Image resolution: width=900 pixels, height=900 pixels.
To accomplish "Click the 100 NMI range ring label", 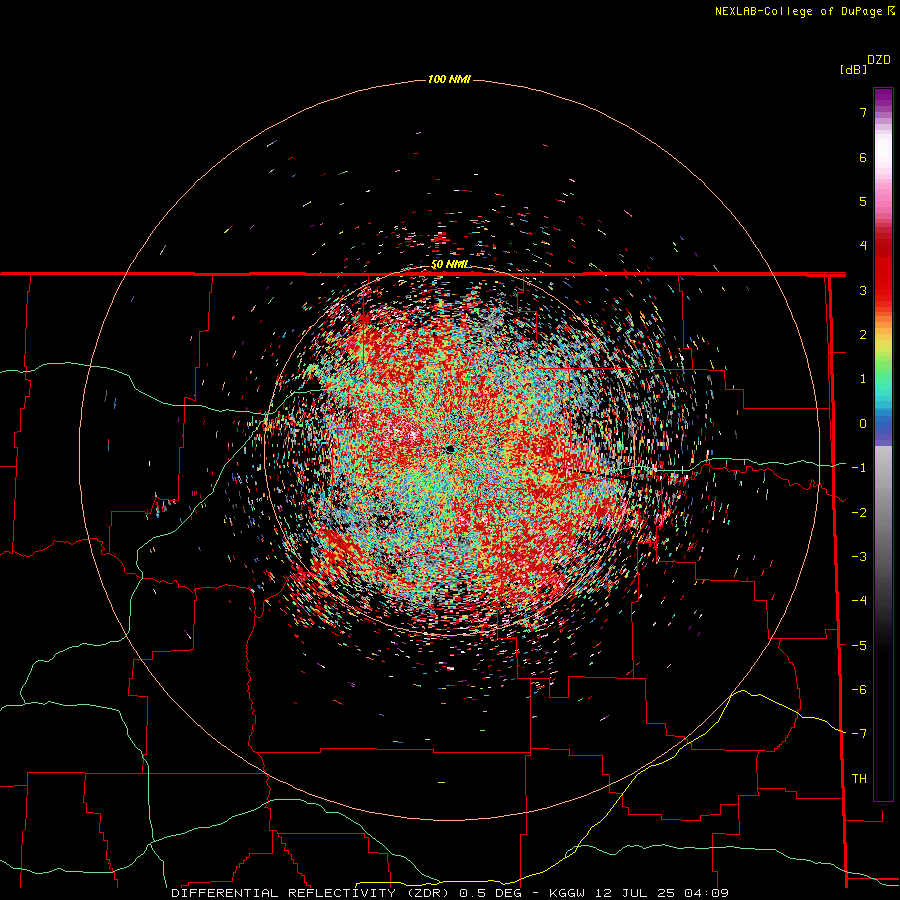I will [x=449, y=79].
